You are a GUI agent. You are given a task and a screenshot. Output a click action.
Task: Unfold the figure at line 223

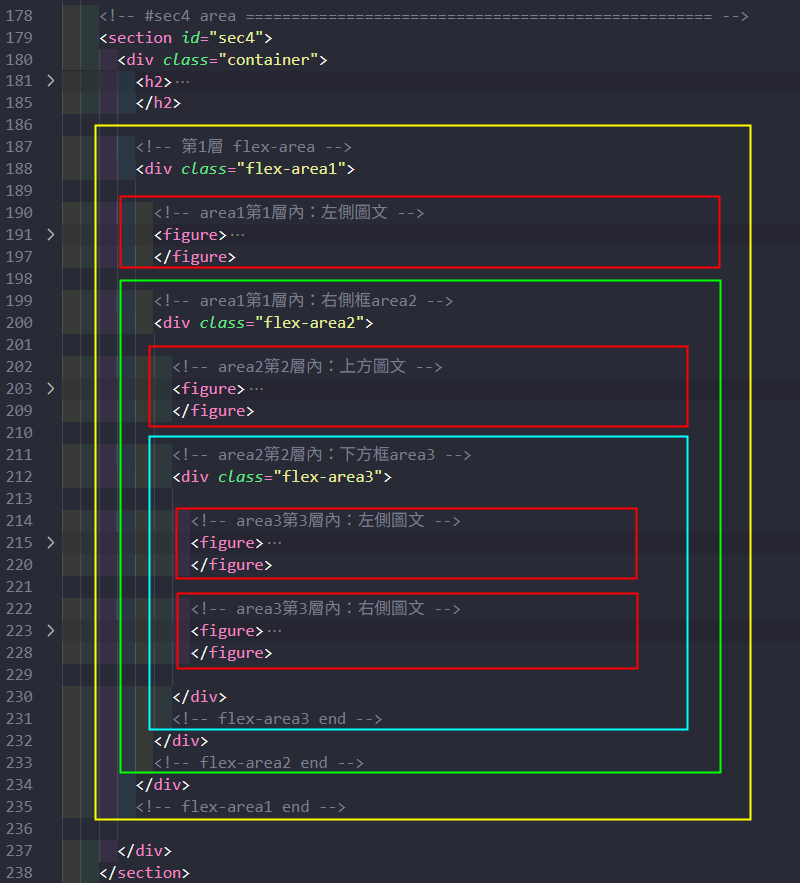(50, 631)
